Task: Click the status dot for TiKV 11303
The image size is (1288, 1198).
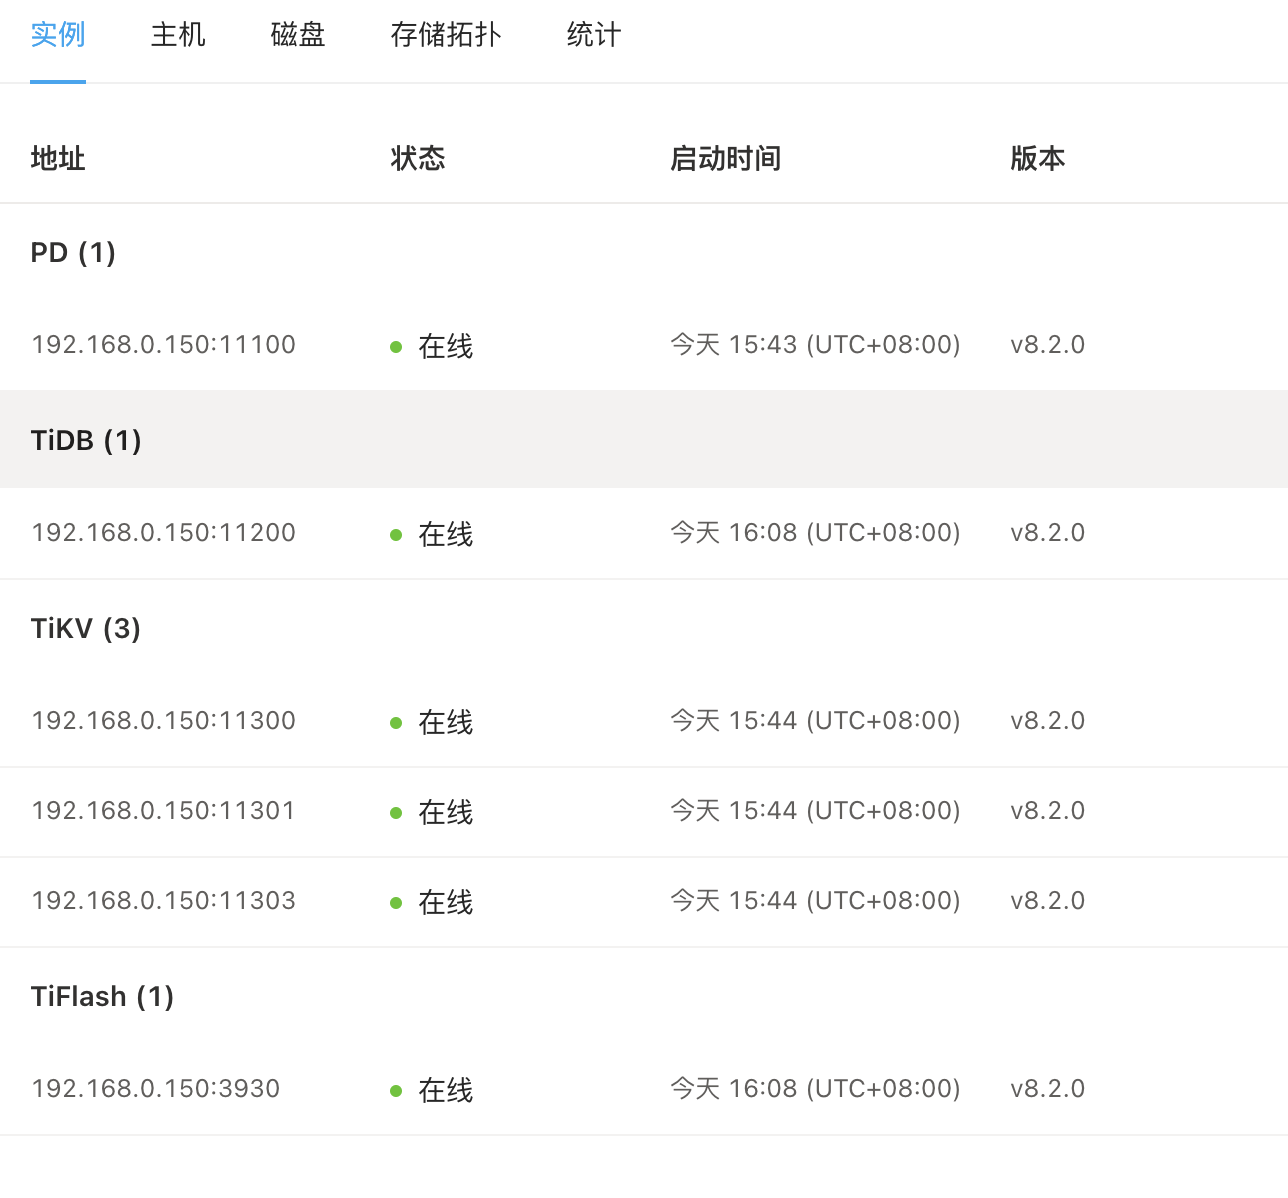Action: tap(396, 903)
